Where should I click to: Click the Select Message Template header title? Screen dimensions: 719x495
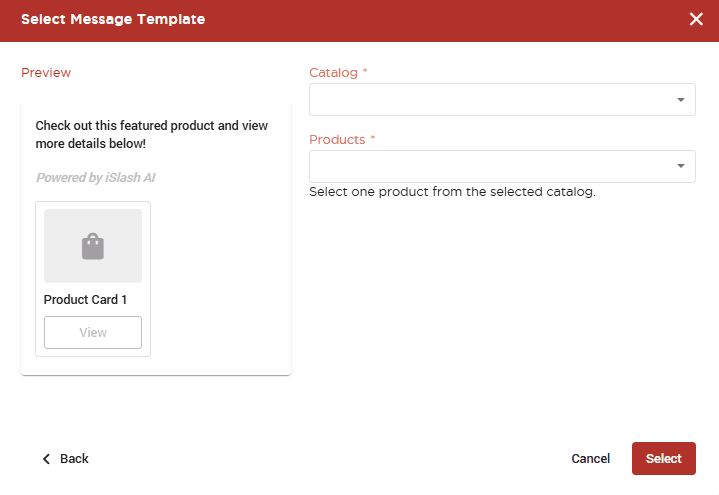tap(113, 19)
